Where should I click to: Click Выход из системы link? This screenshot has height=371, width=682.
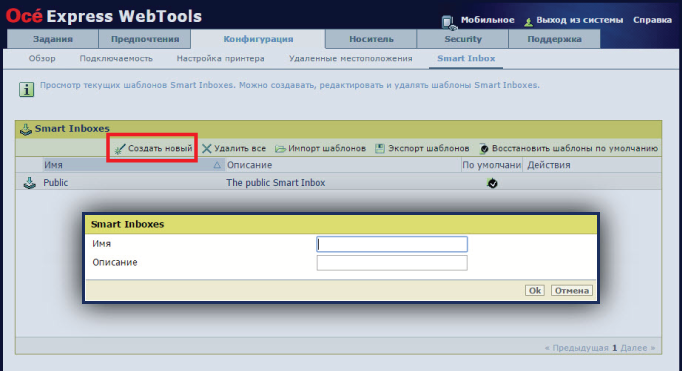(x=579, y=20)
